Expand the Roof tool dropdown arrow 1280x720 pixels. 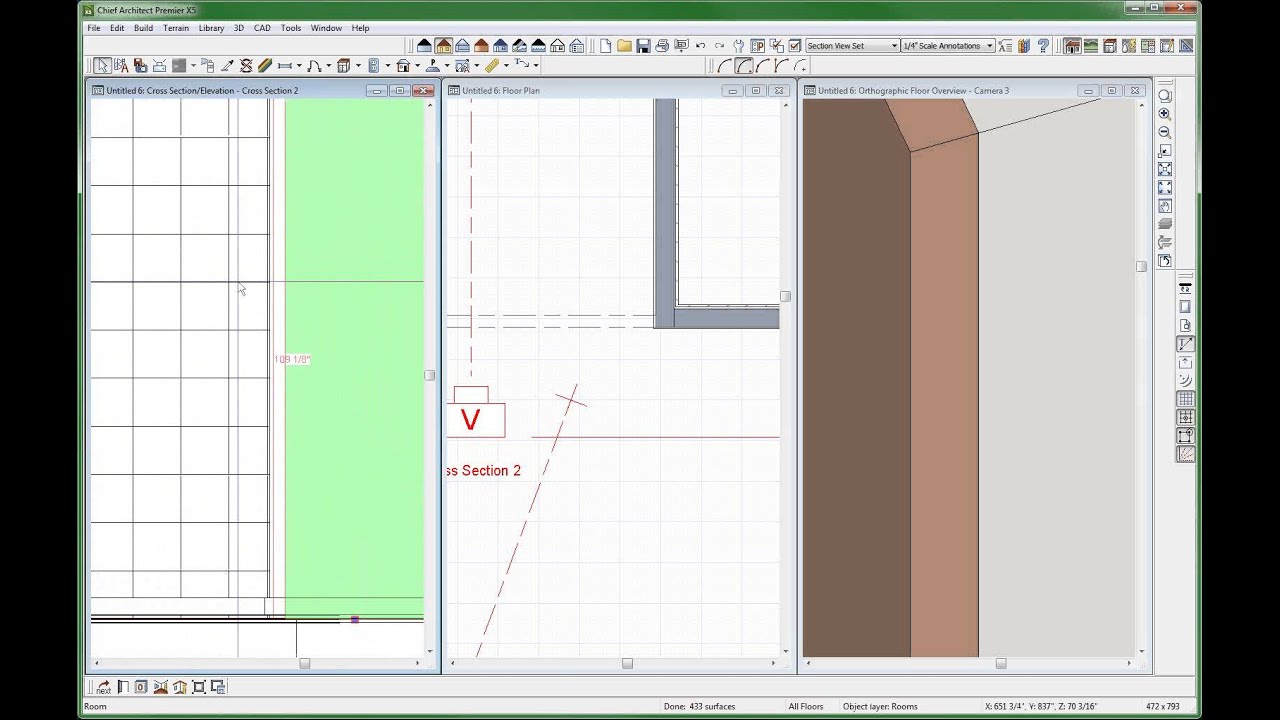417,65
